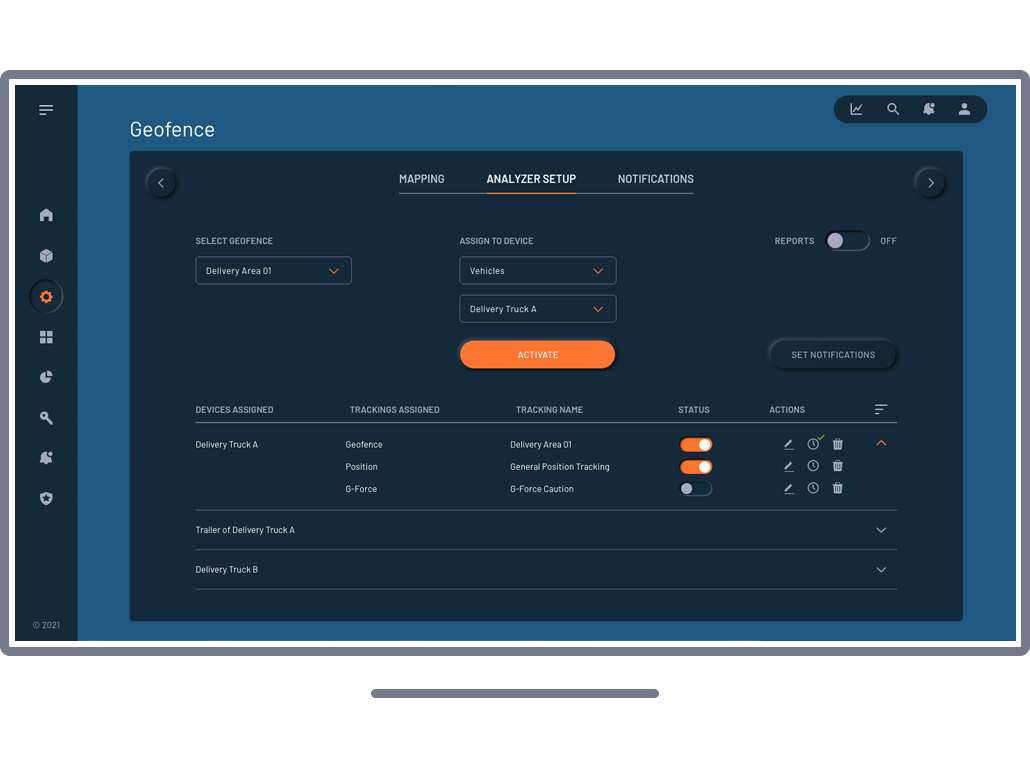Open the hamburger menu in the sidebar
The image size is (1030, 768).
[x=46, y=110]
